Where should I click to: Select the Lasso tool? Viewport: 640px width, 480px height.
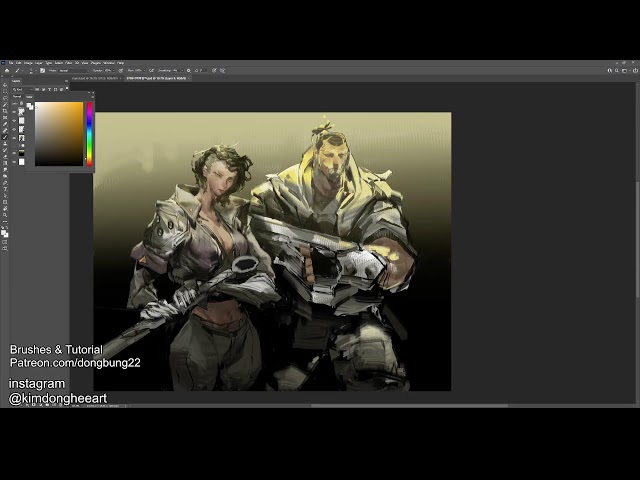pyautogui.click(x=5, y=98)
